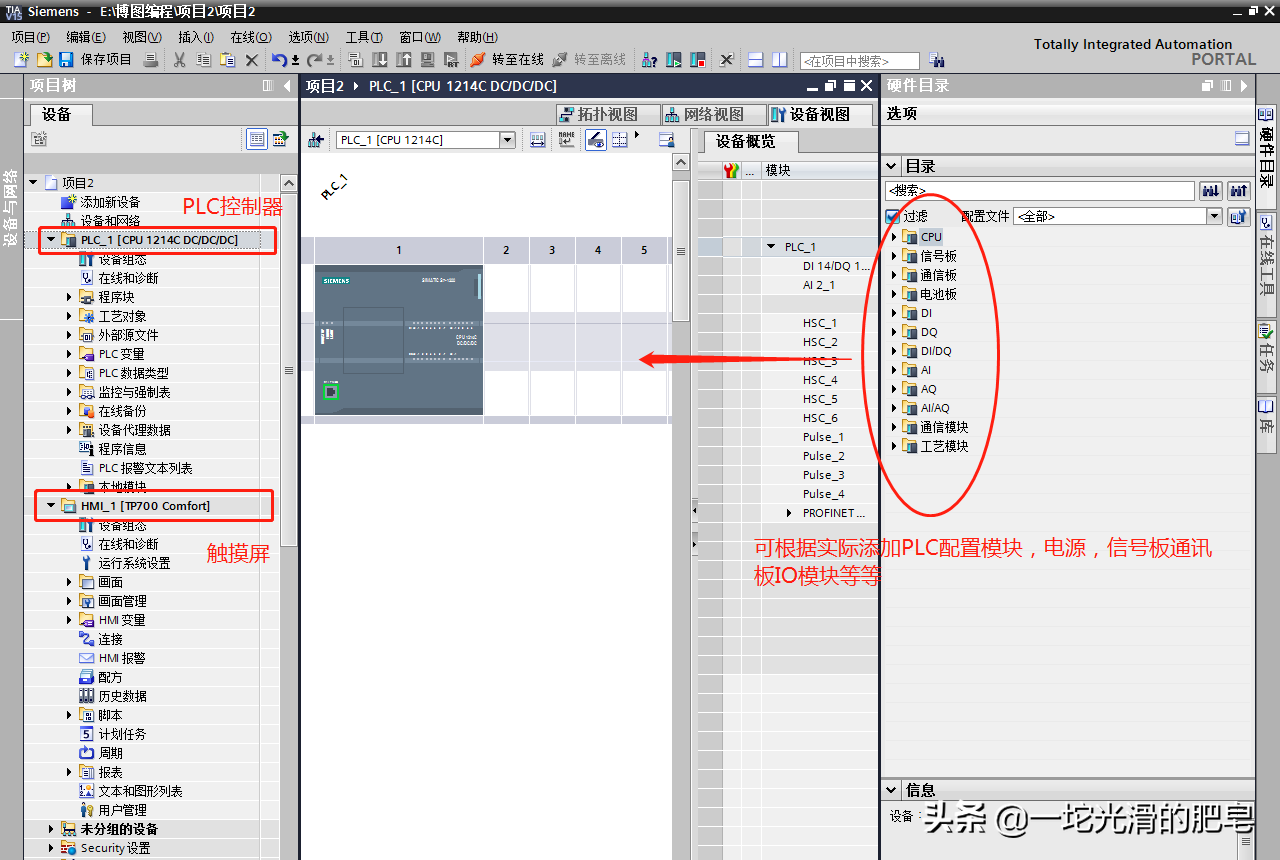Click the catalog search input field
Screen dimensions: 1280x860
[x=1039, y=191]
